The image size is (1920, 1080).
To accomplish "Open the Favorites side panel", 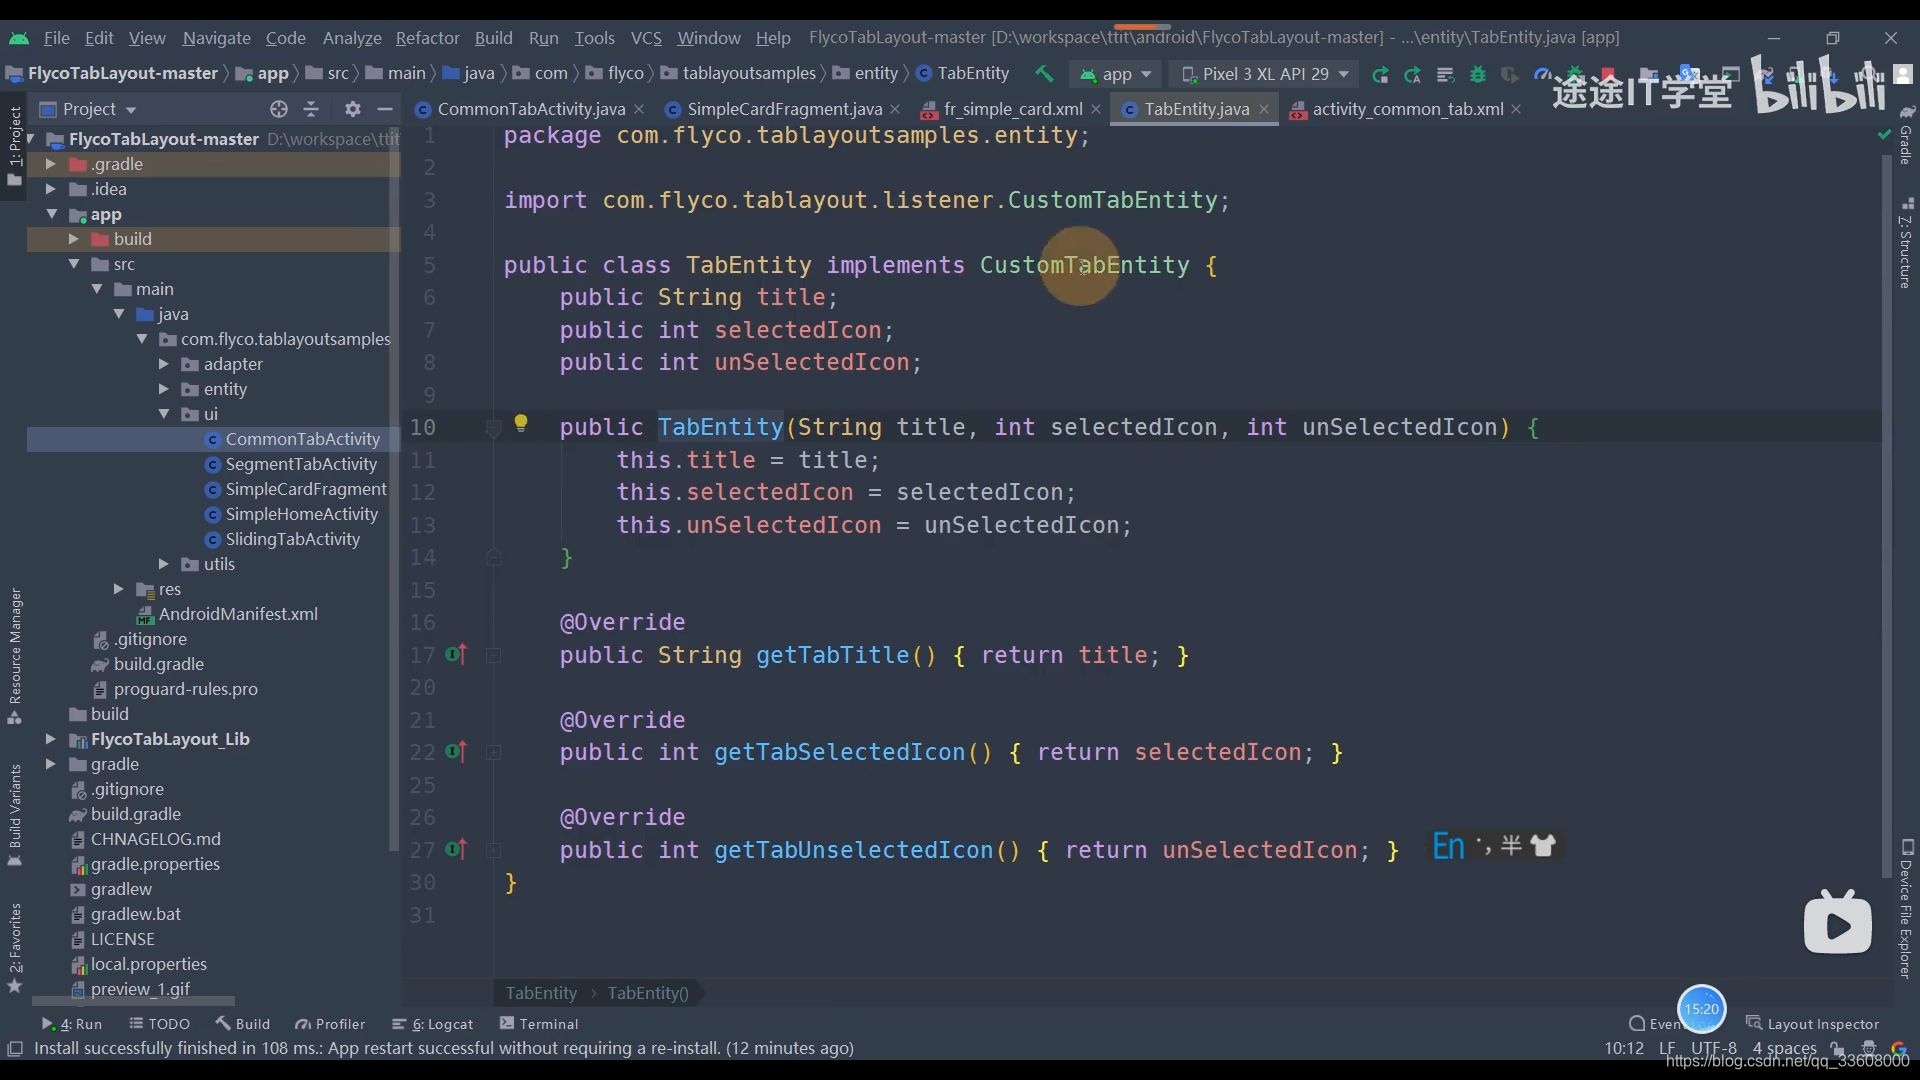I will (x=15, y=946).
